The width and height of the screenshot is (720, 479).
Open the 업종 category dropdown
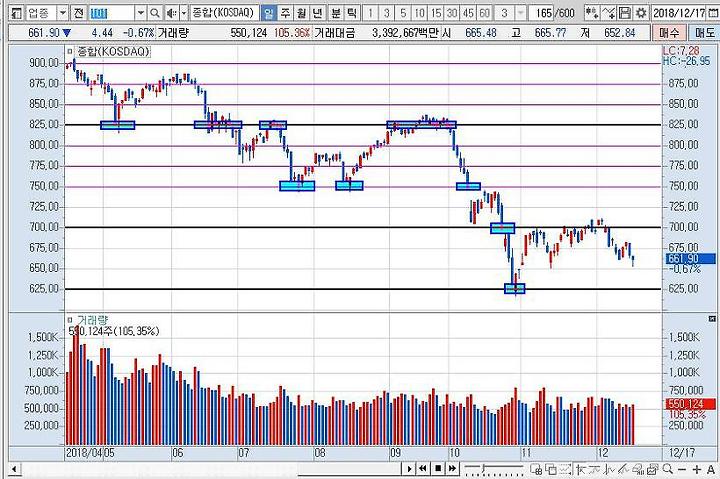(63, 13)
